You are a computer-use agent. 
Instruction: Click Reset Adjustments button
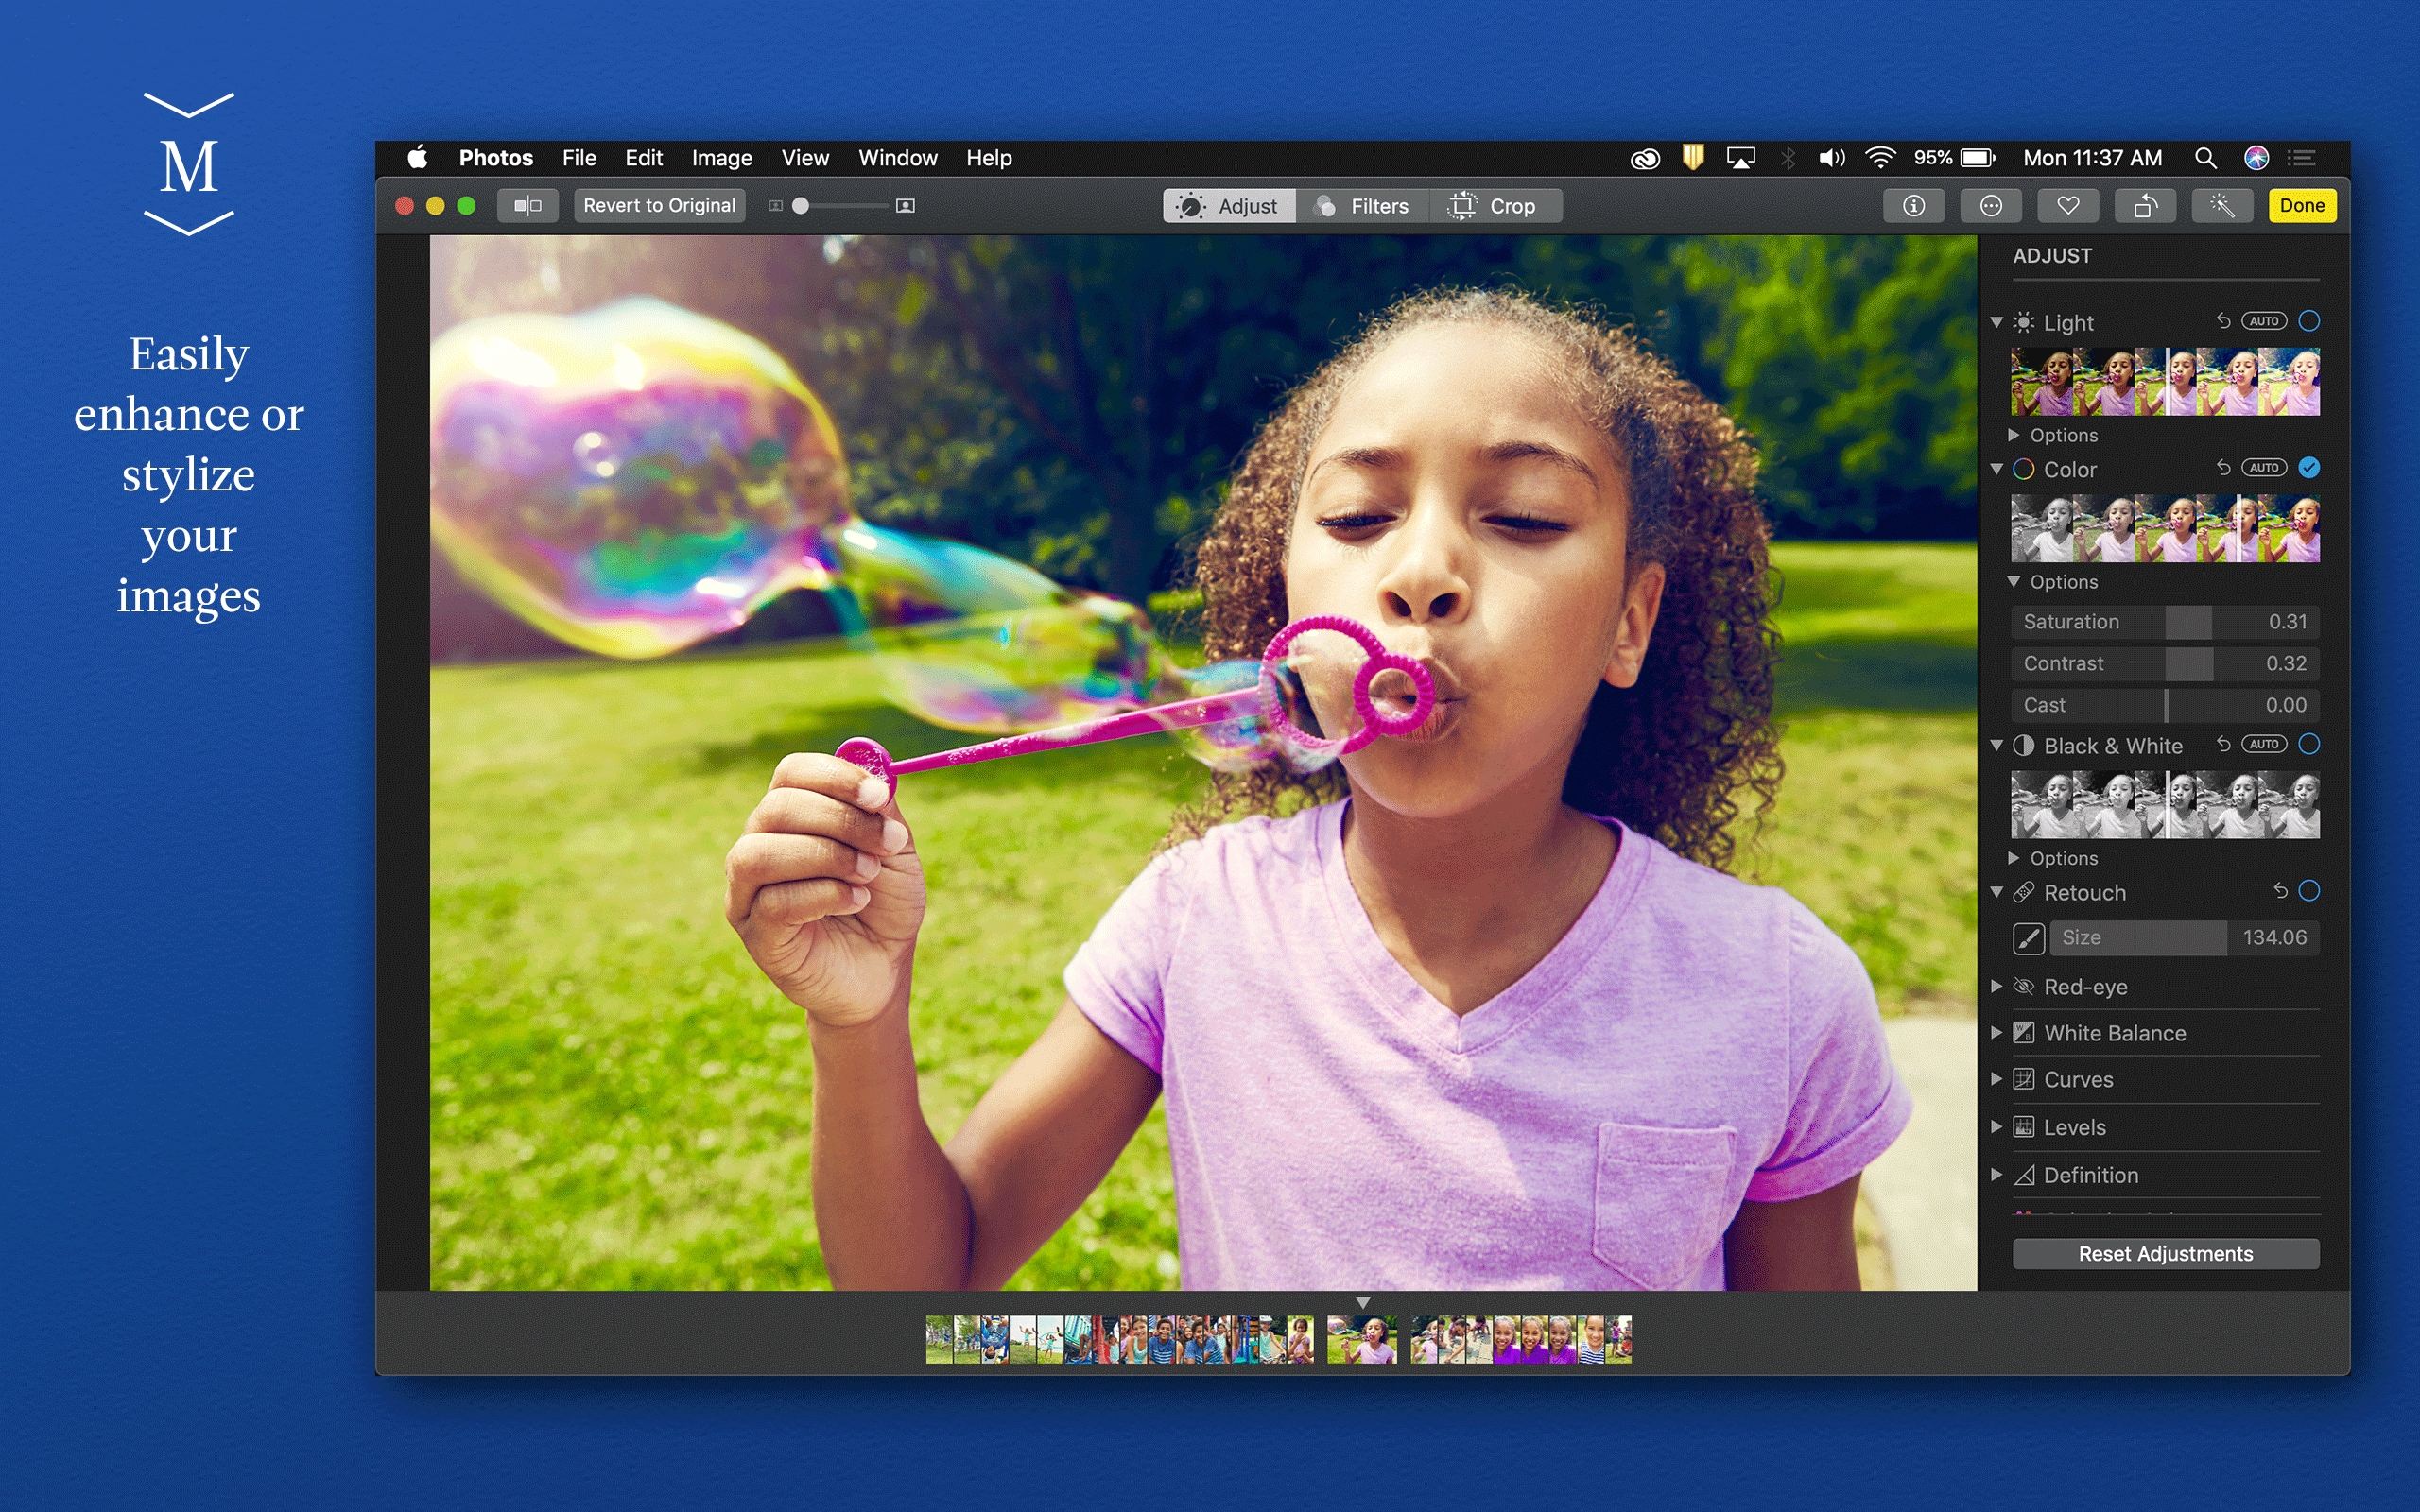click(2165, 1254)
